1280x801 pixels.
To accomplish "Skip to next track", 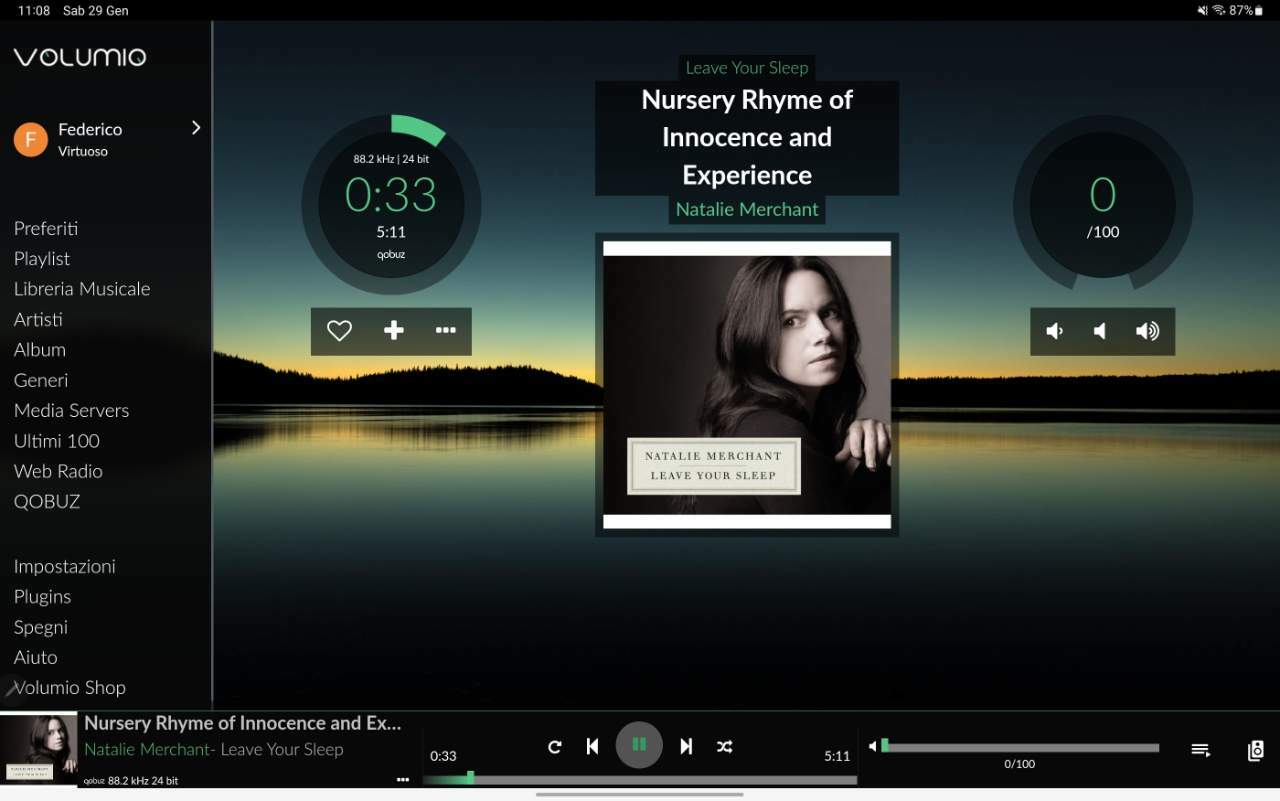I will coord(686,746).
